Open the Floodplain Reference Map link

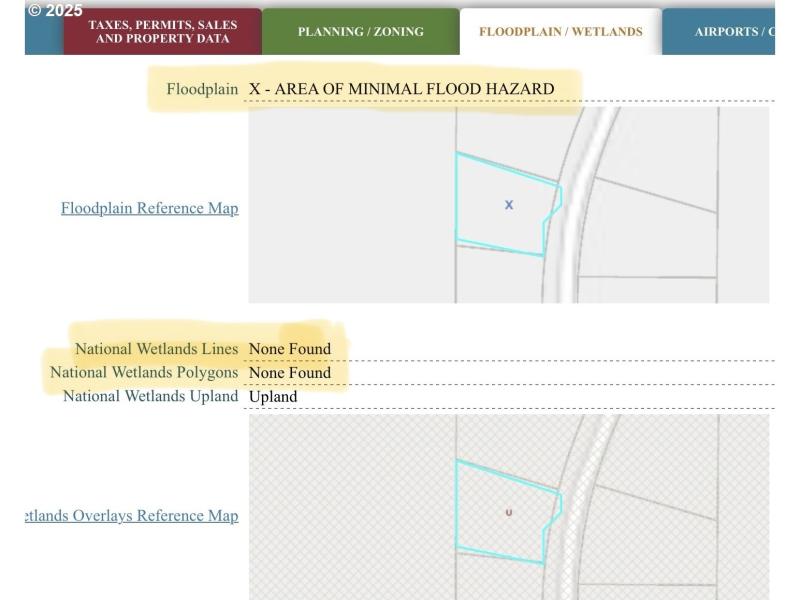tap(149, 208)
